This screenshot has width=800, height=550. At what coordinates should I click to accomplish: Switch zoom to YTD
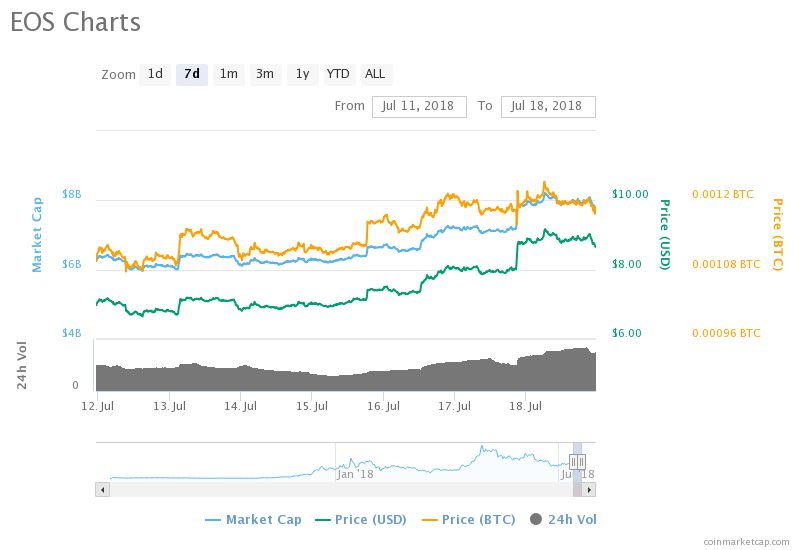(x=338, y=74)
